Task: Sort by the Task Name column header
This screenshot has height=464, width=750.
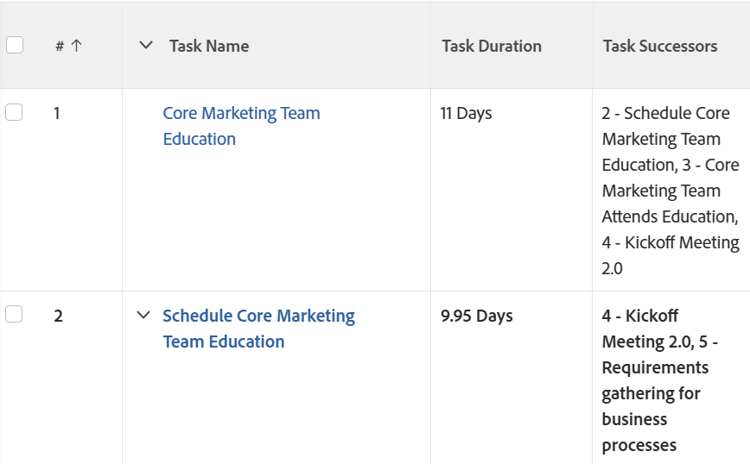Action: point(209,46)
